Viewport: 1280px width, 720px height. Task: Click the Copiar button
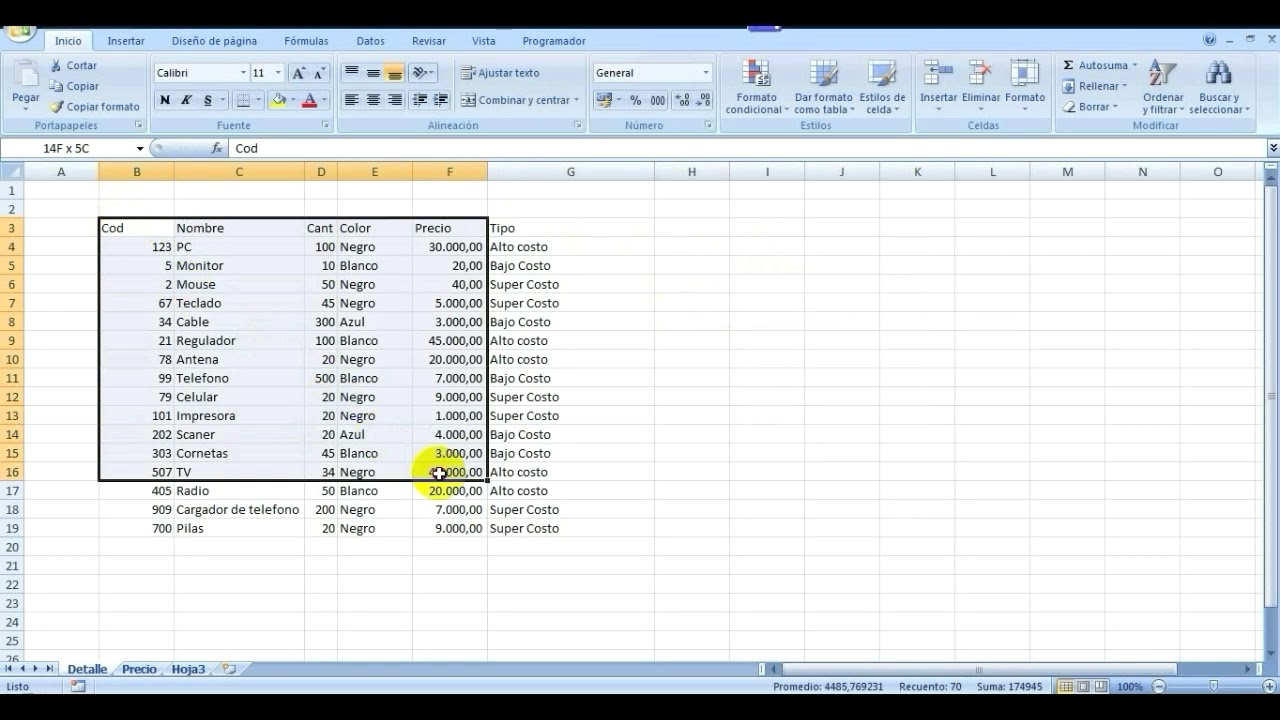(x=74, y=86)
